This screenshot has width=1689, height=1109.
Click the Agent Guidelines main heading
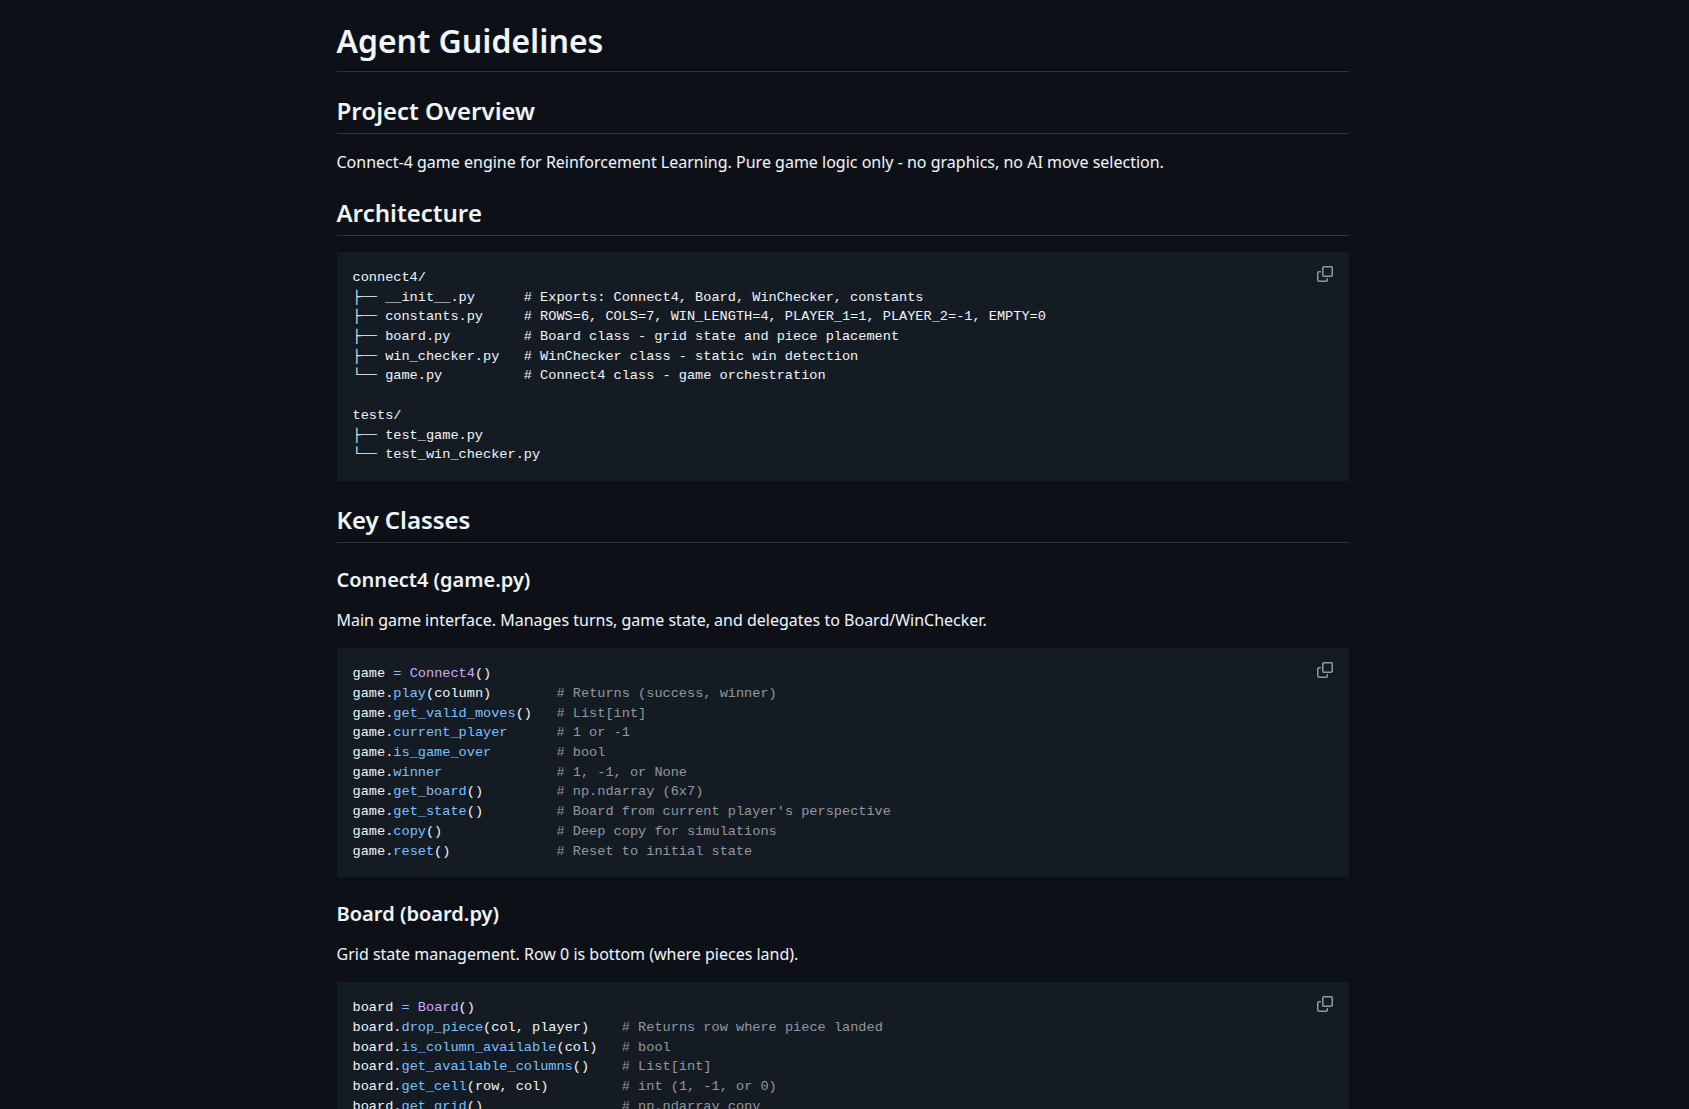(469, 42)
